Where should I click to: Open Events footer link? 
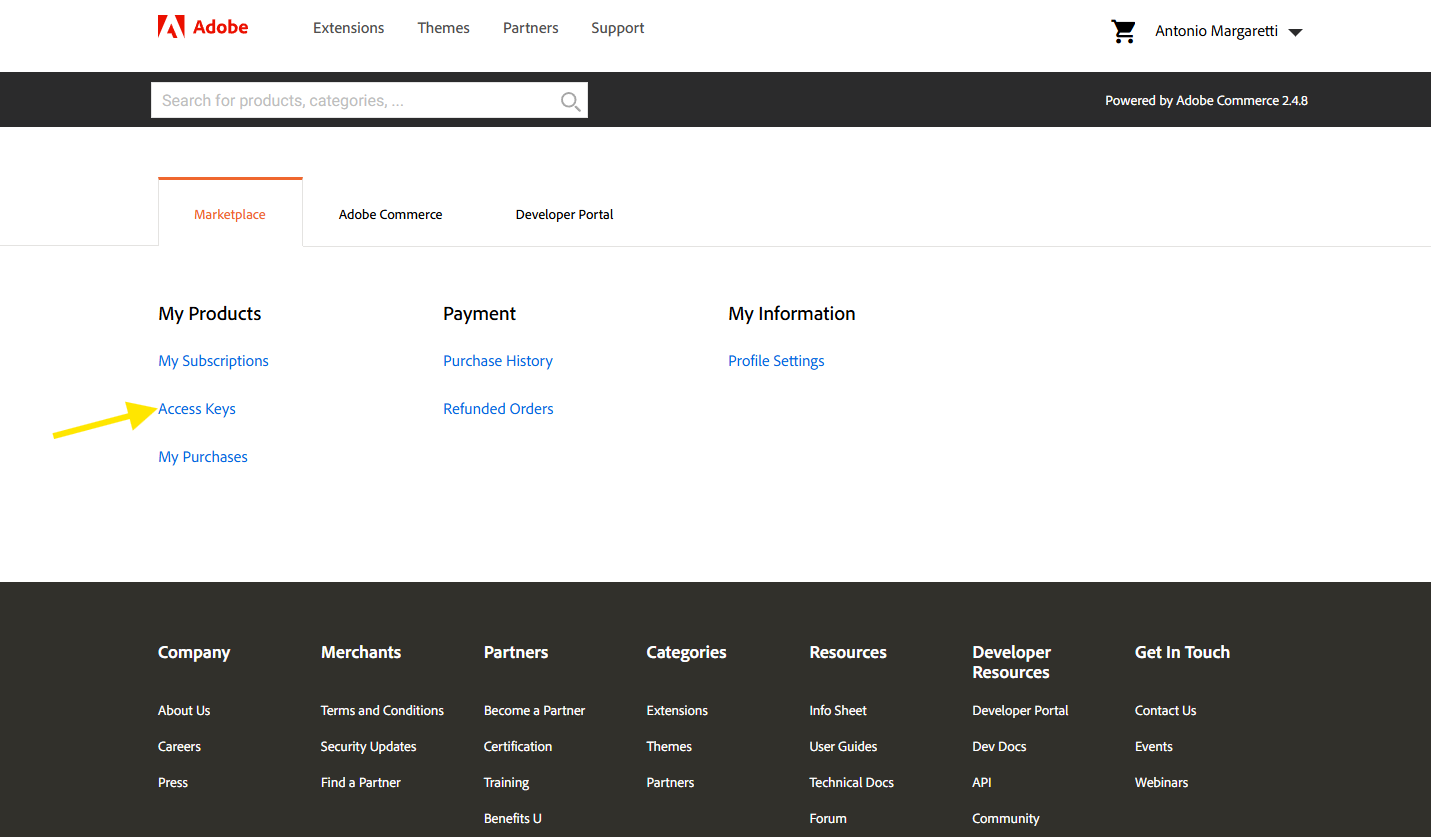point(1154,746)
